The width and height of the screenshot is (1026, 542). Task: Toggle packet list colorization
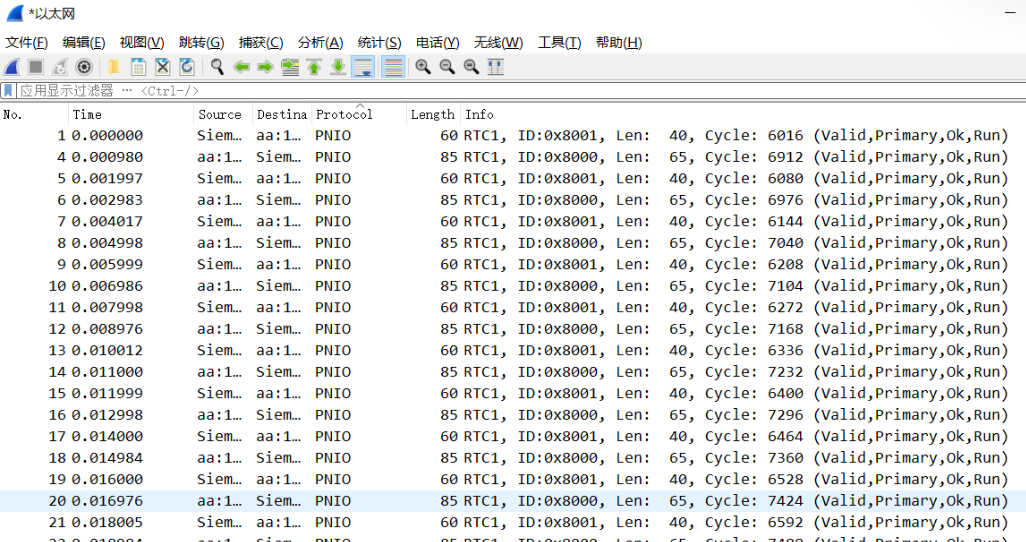click(393, 67)
